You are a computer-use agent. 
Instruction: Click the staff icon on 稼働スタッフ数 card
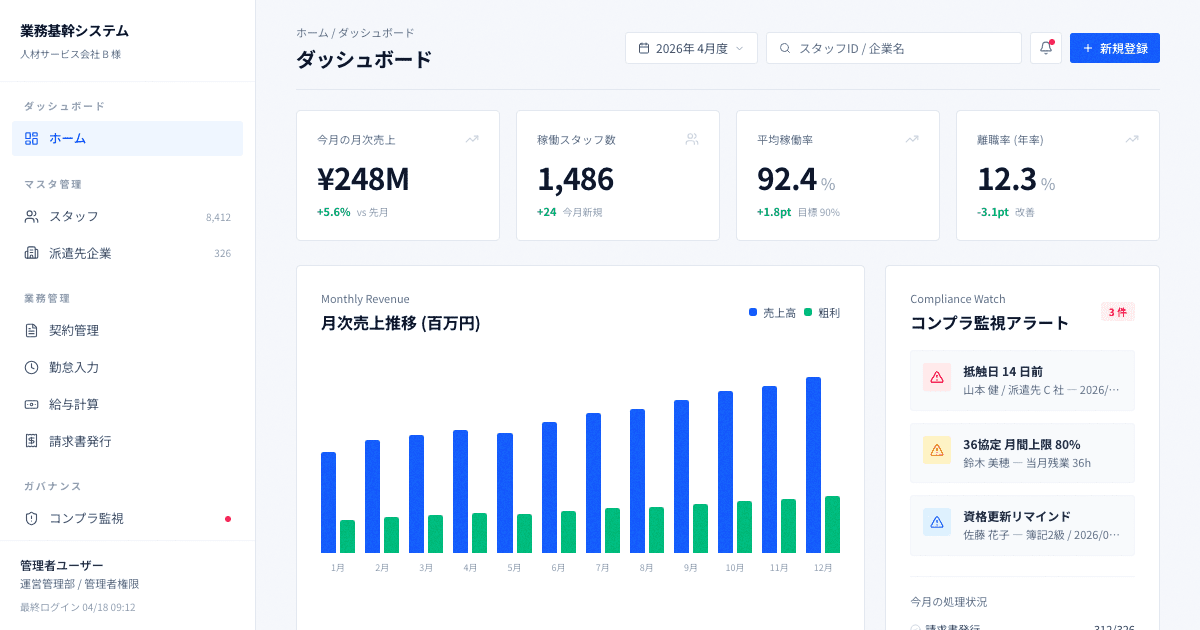[692, 139]
